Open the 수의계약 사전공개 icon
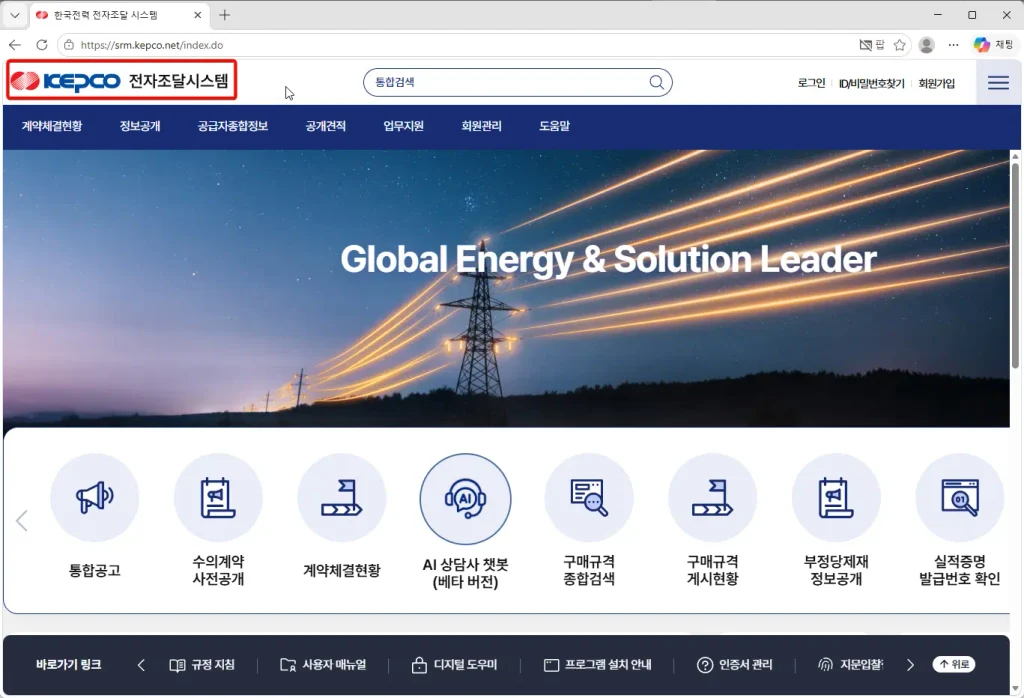 (x=218, y=498)
